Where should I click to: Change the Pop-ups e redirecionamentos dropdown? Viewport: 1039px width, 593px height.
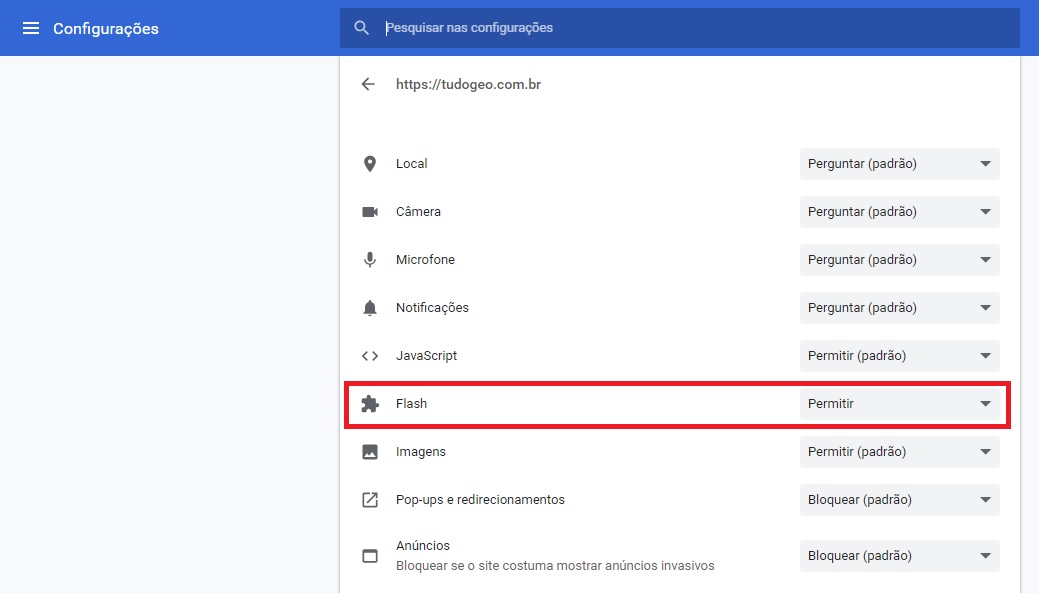point(899,500)
